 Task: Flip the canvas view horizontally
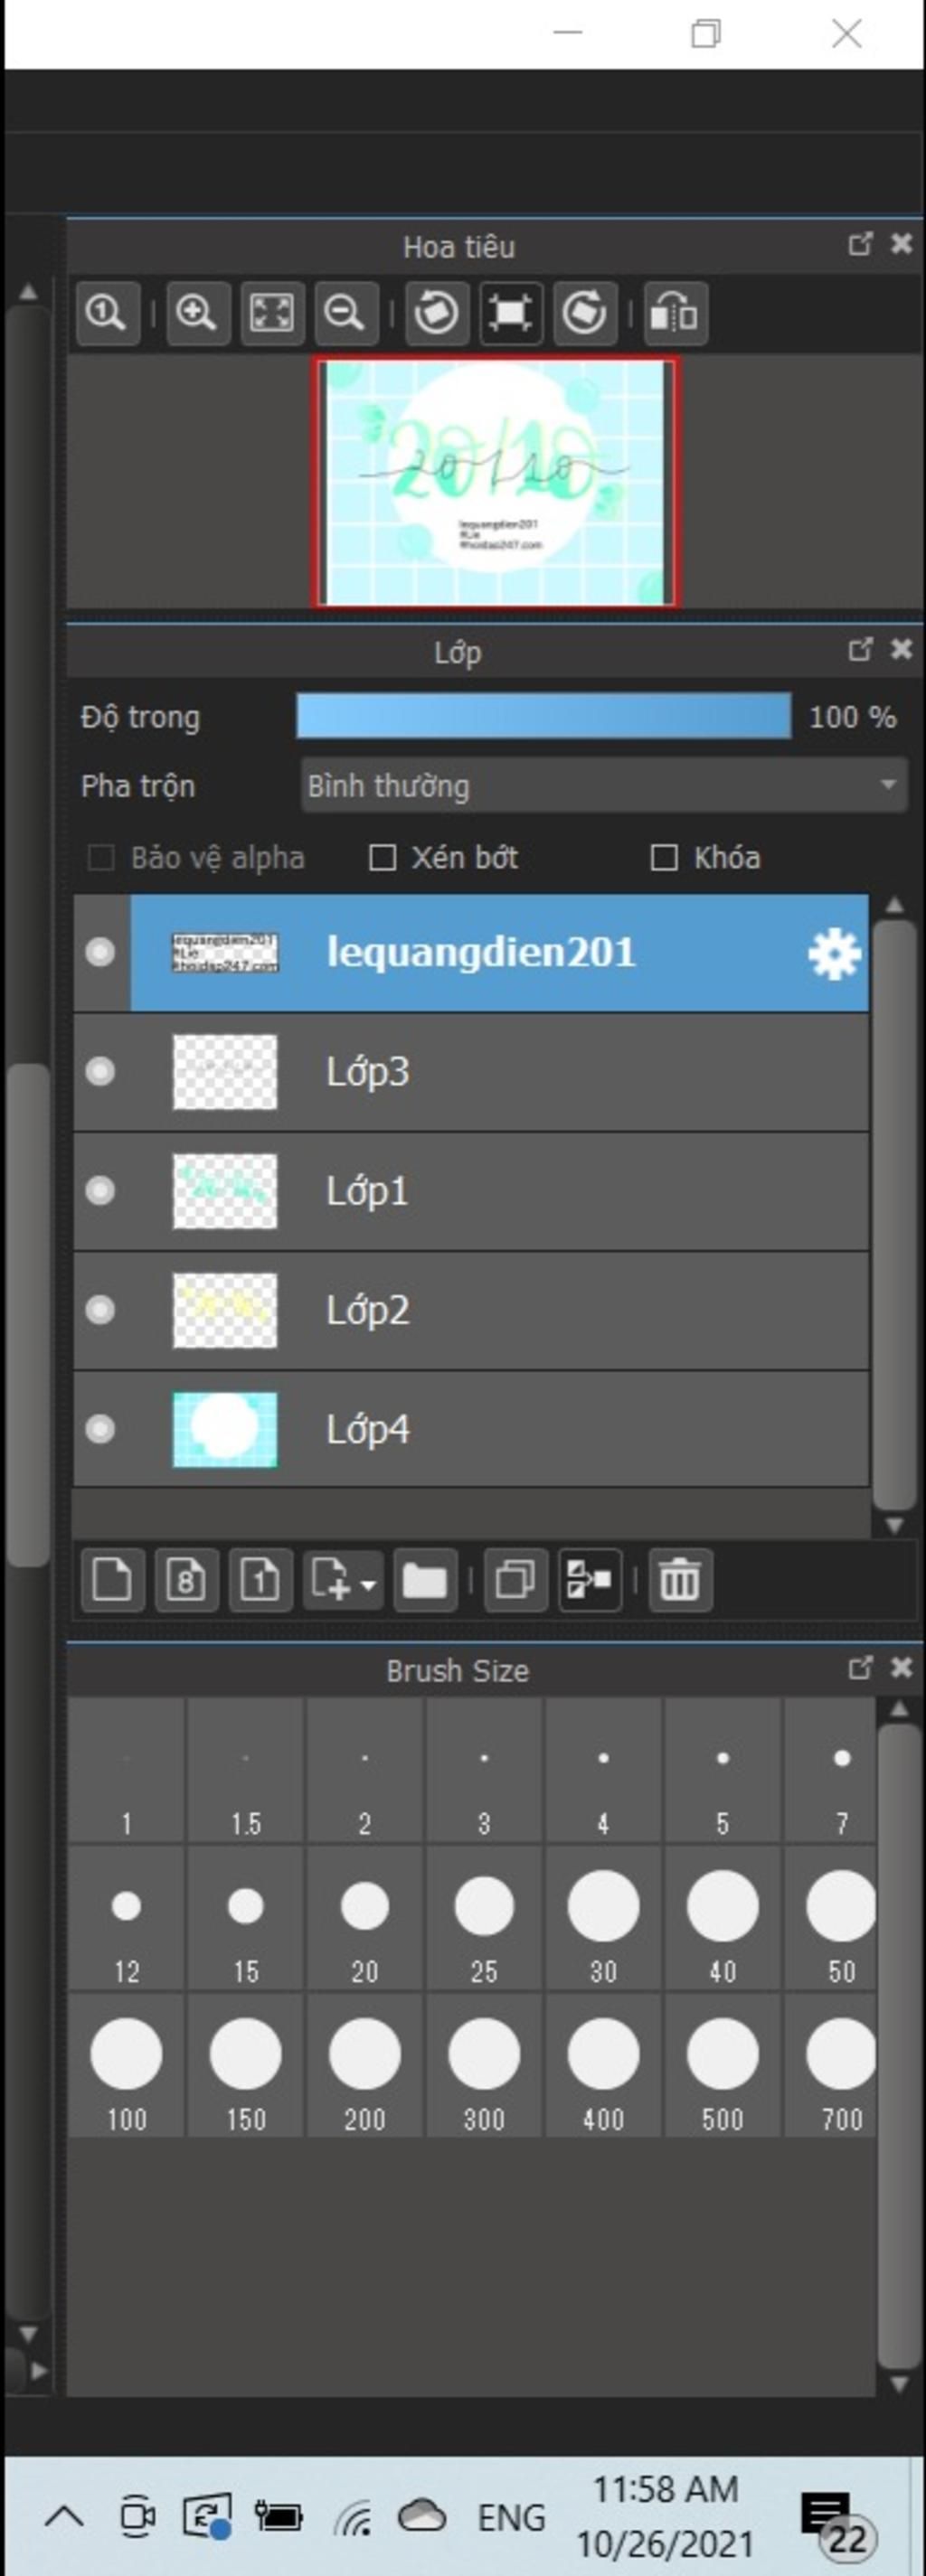[x=675, y=313]
